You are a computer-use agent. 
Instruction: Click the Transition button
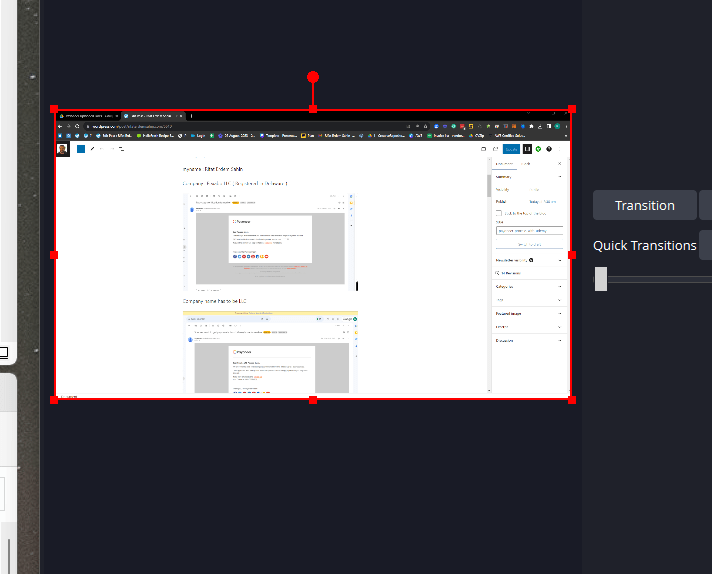click(645, 205)
